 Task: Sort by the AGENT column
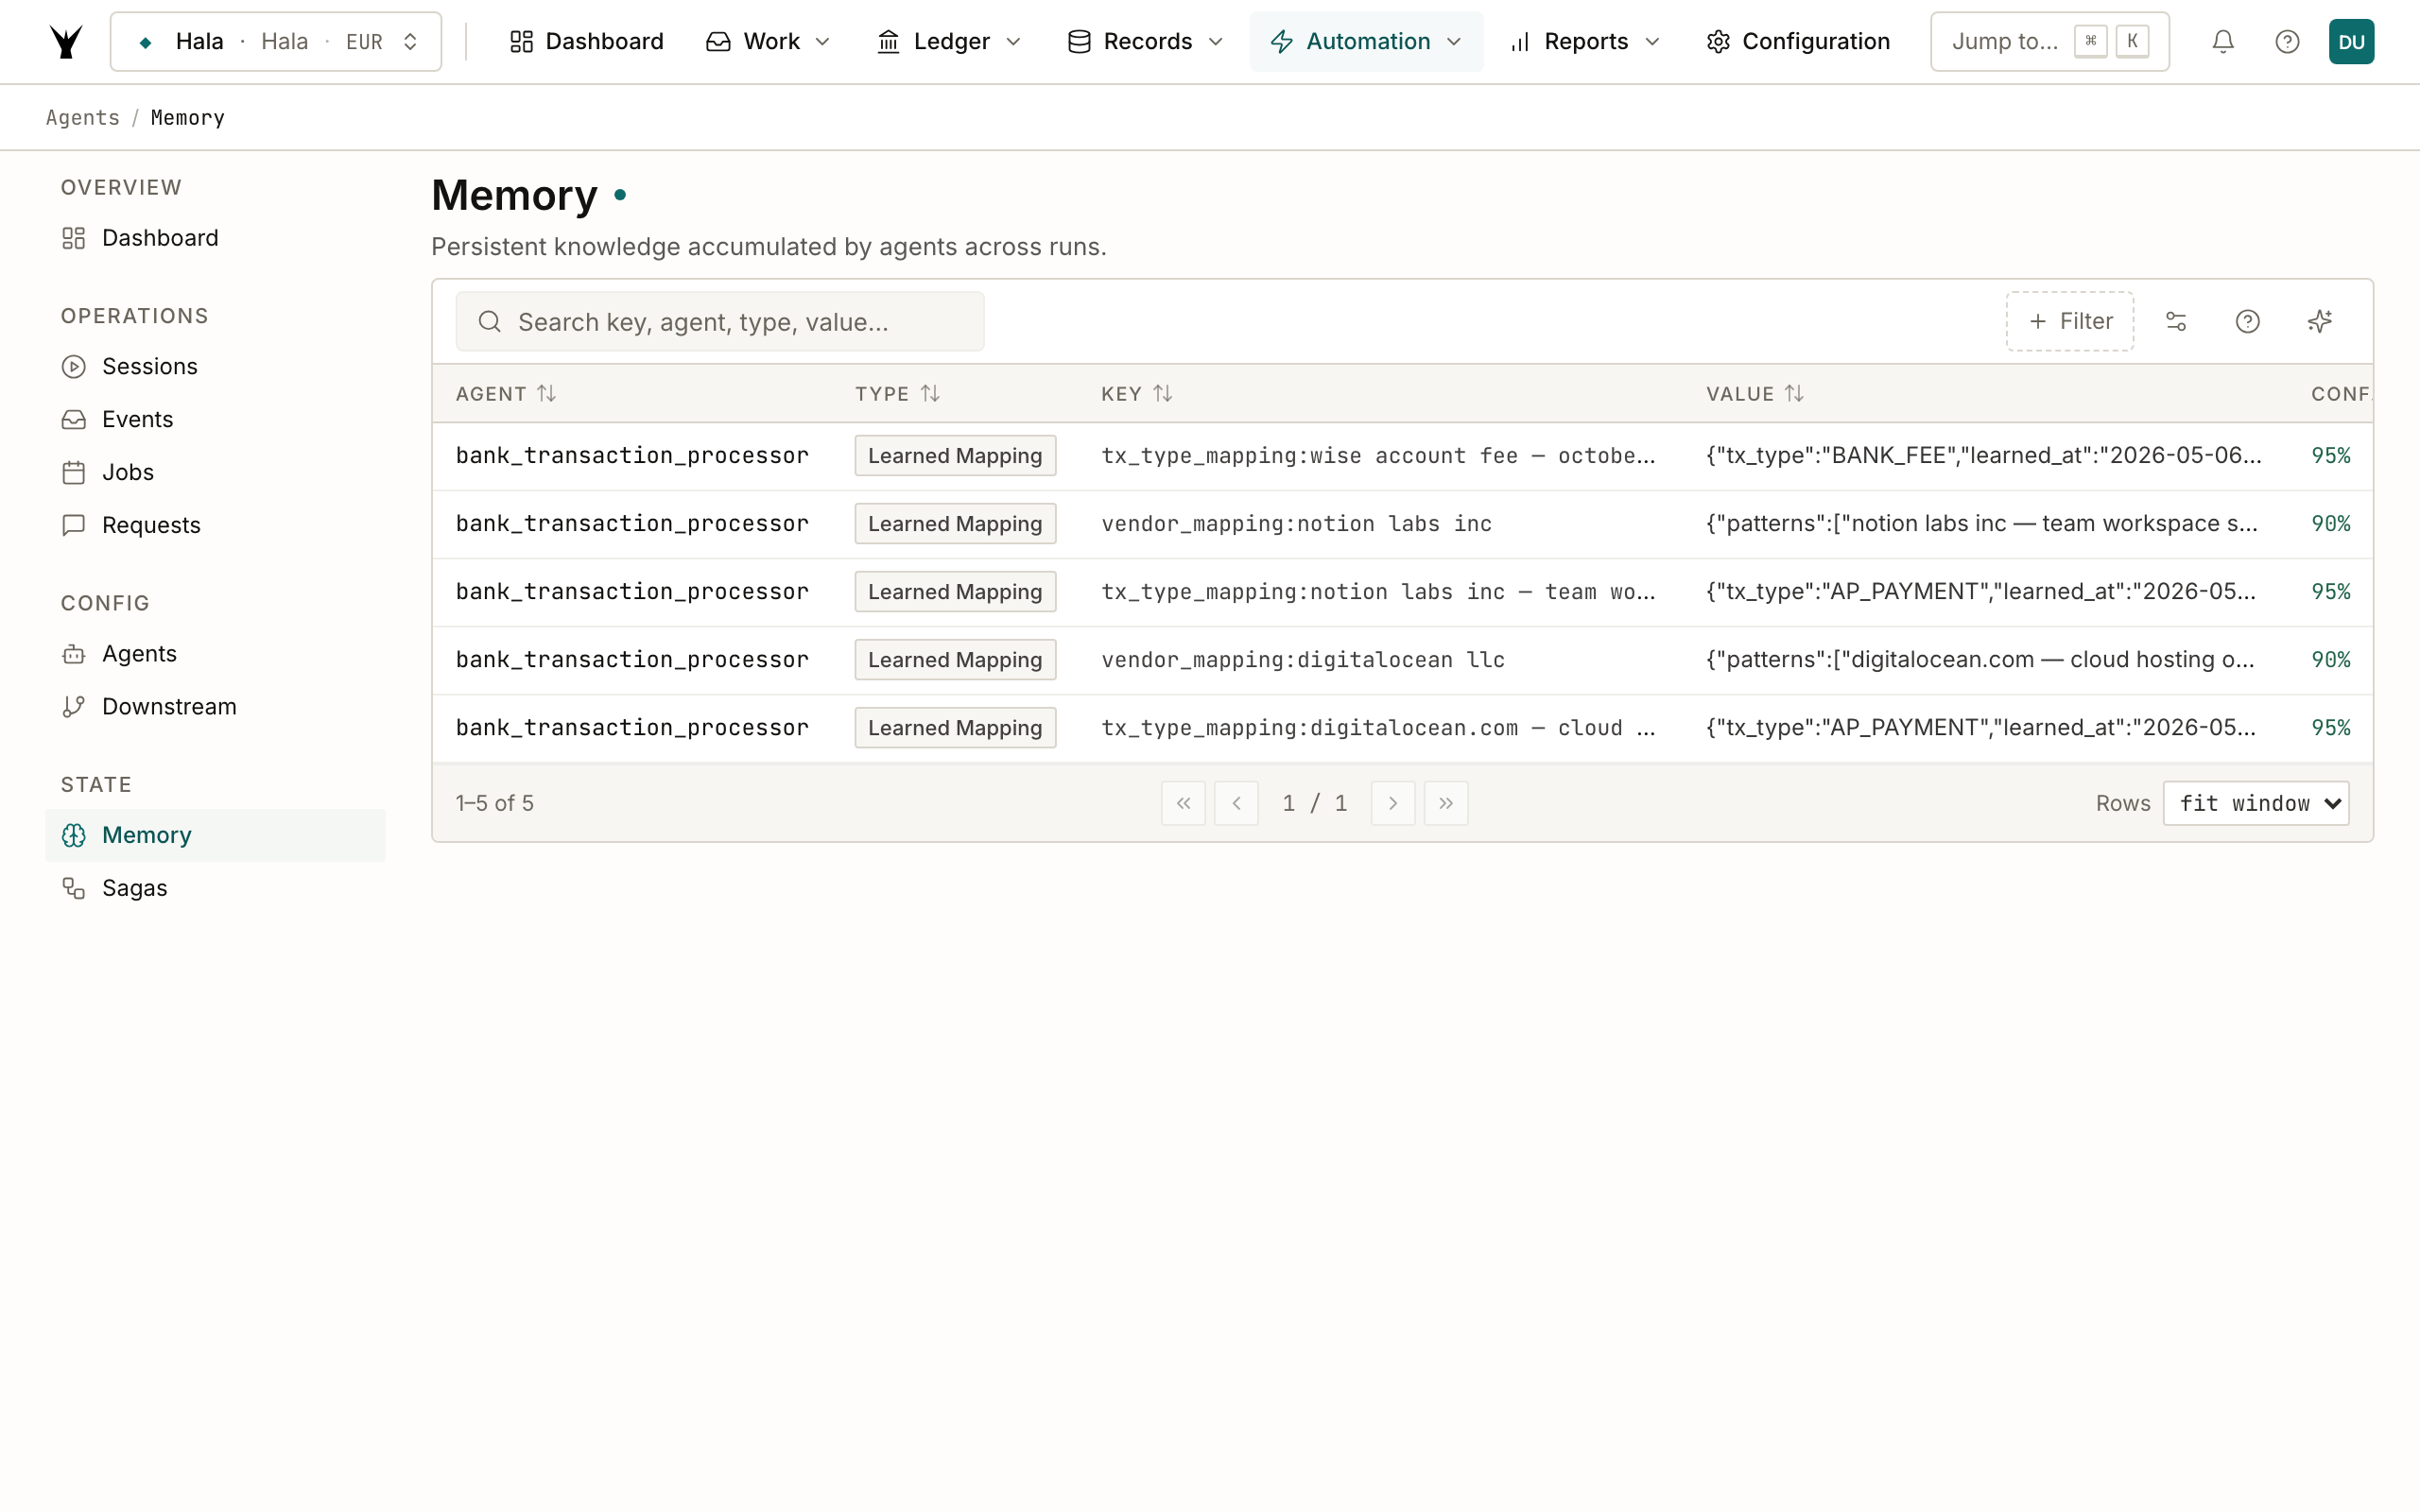[506, 394]
